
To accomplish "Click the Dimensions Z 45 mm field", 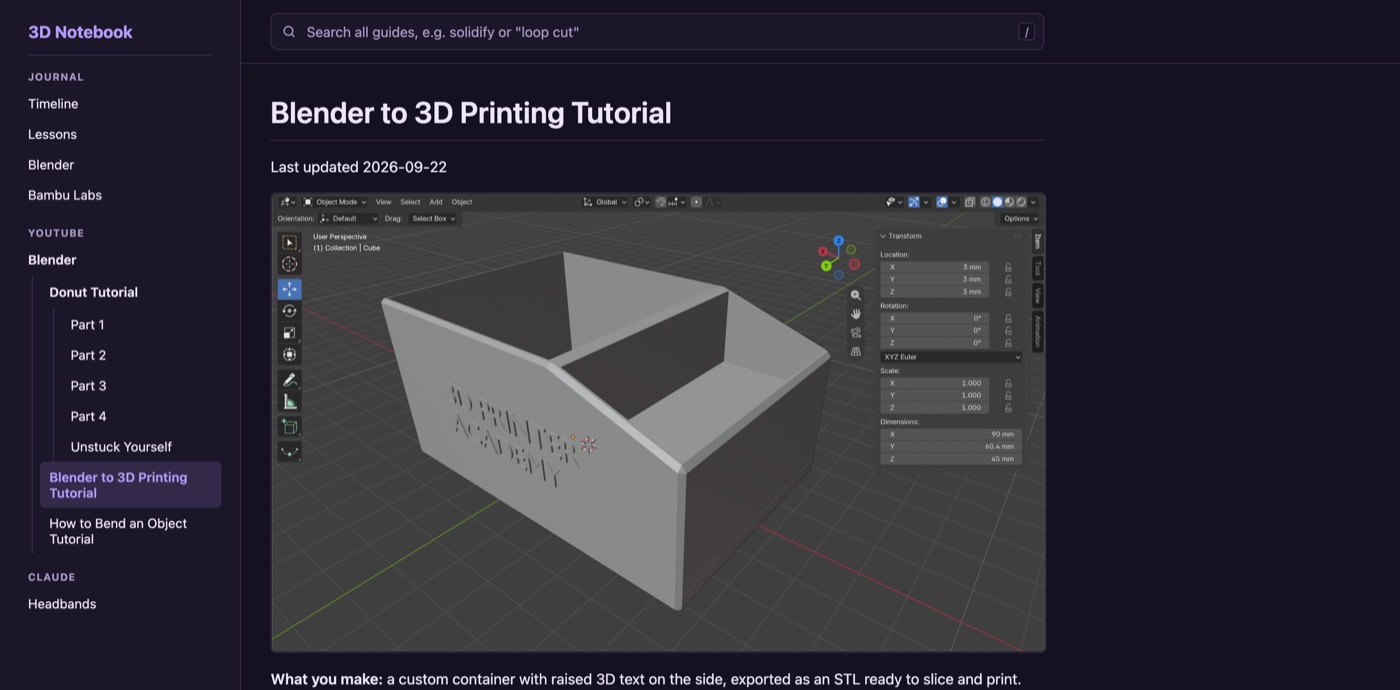I will click(x=950, y=459).
